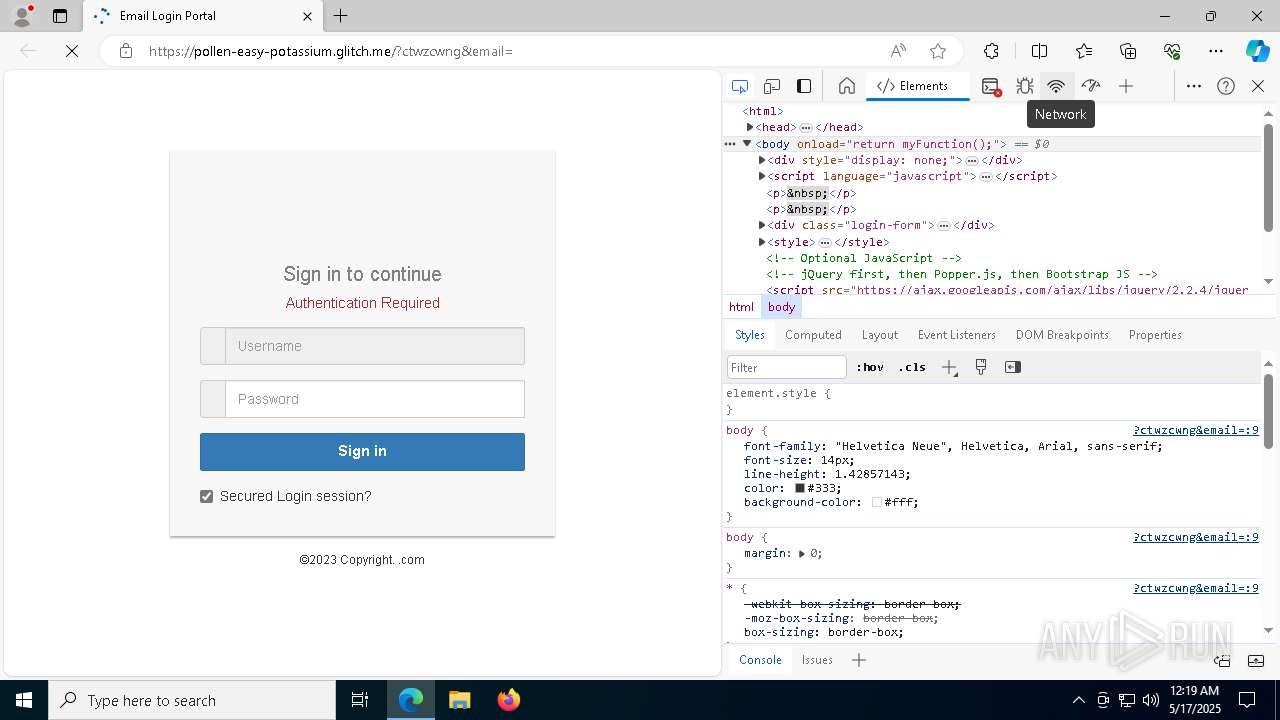Viewport: 1280px width, 720px height.
Task: Add this page to favorites star
Action: (937, 51)
